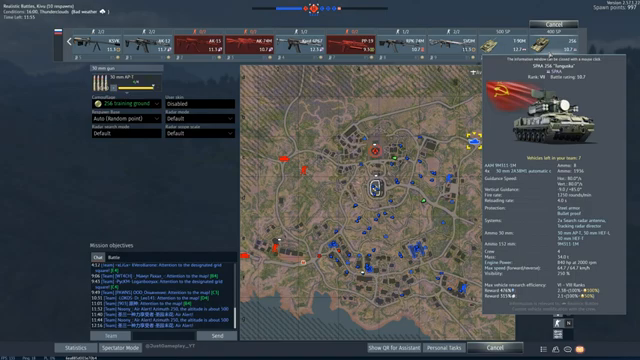Select the T-90M tank slot
Screen dimensions: 640x360
click(x=503, y=44)
